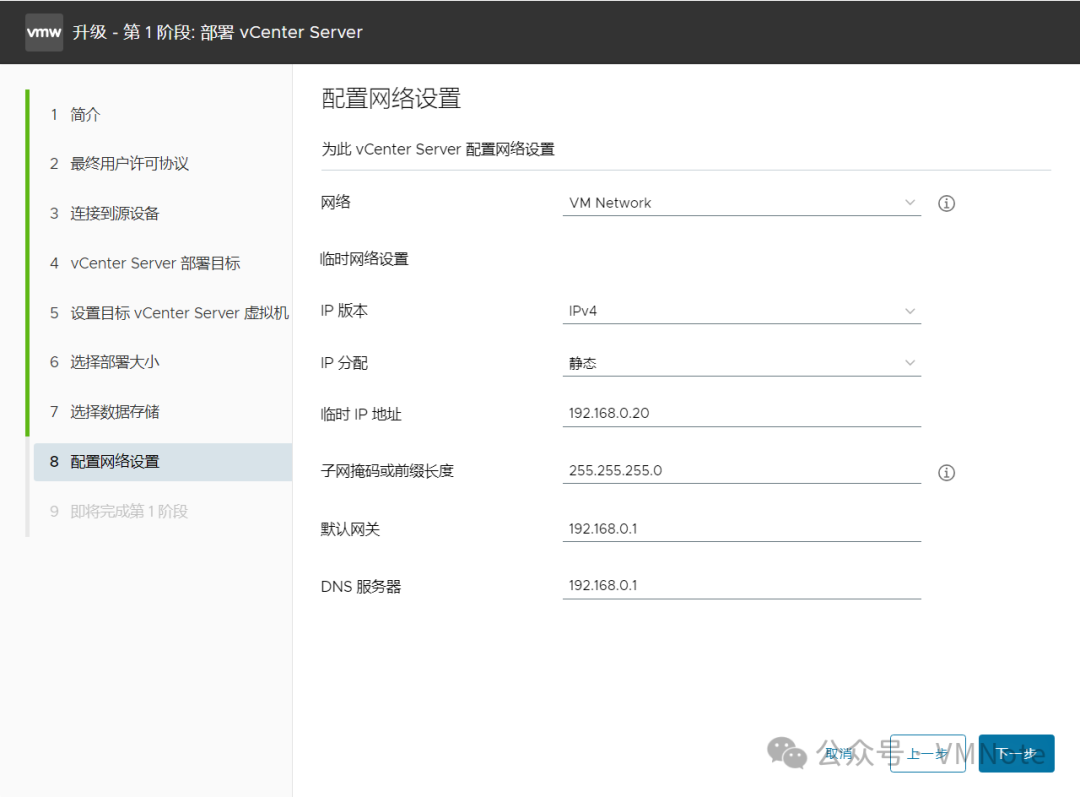The width and height of the screenshot is (1080, 797).
Task: Click disabled step 9 即将完成第 1 阶段
Action: pos(119,511)
